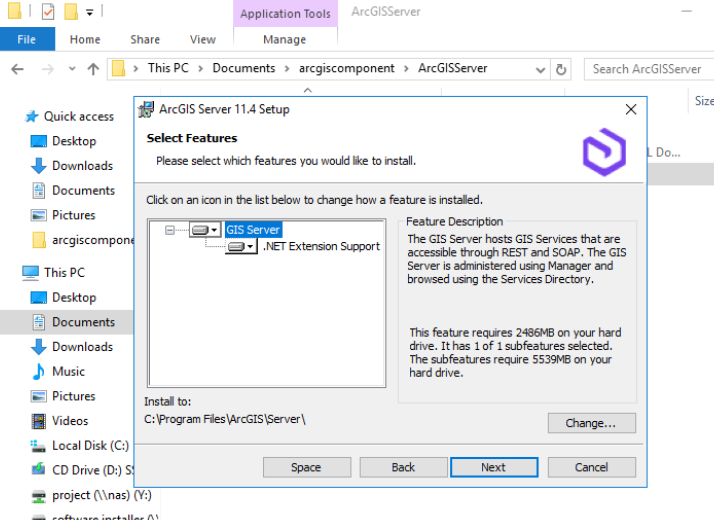Open recent locations dropdown chevron
This screenshot has height=520, width=714.
coord(72,69)
